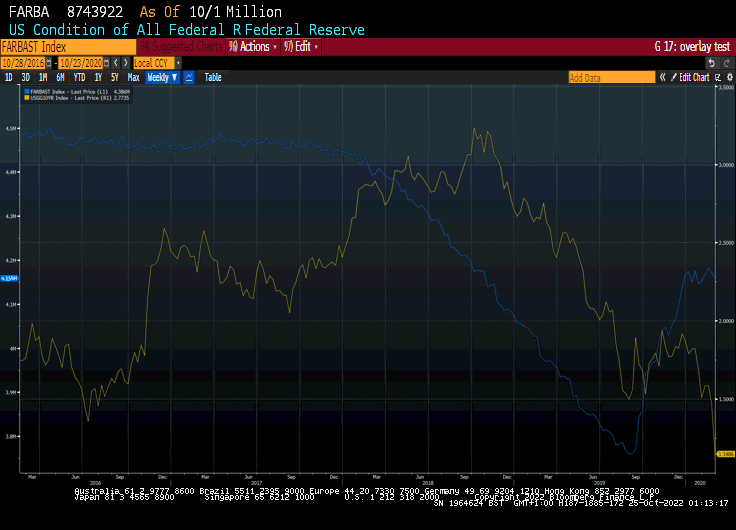Viewport: 736px width, 530px height.
Task: Click the legend/checklist icon beside Edit Chart
Action: pyautogui.click(x=718, y=77)
